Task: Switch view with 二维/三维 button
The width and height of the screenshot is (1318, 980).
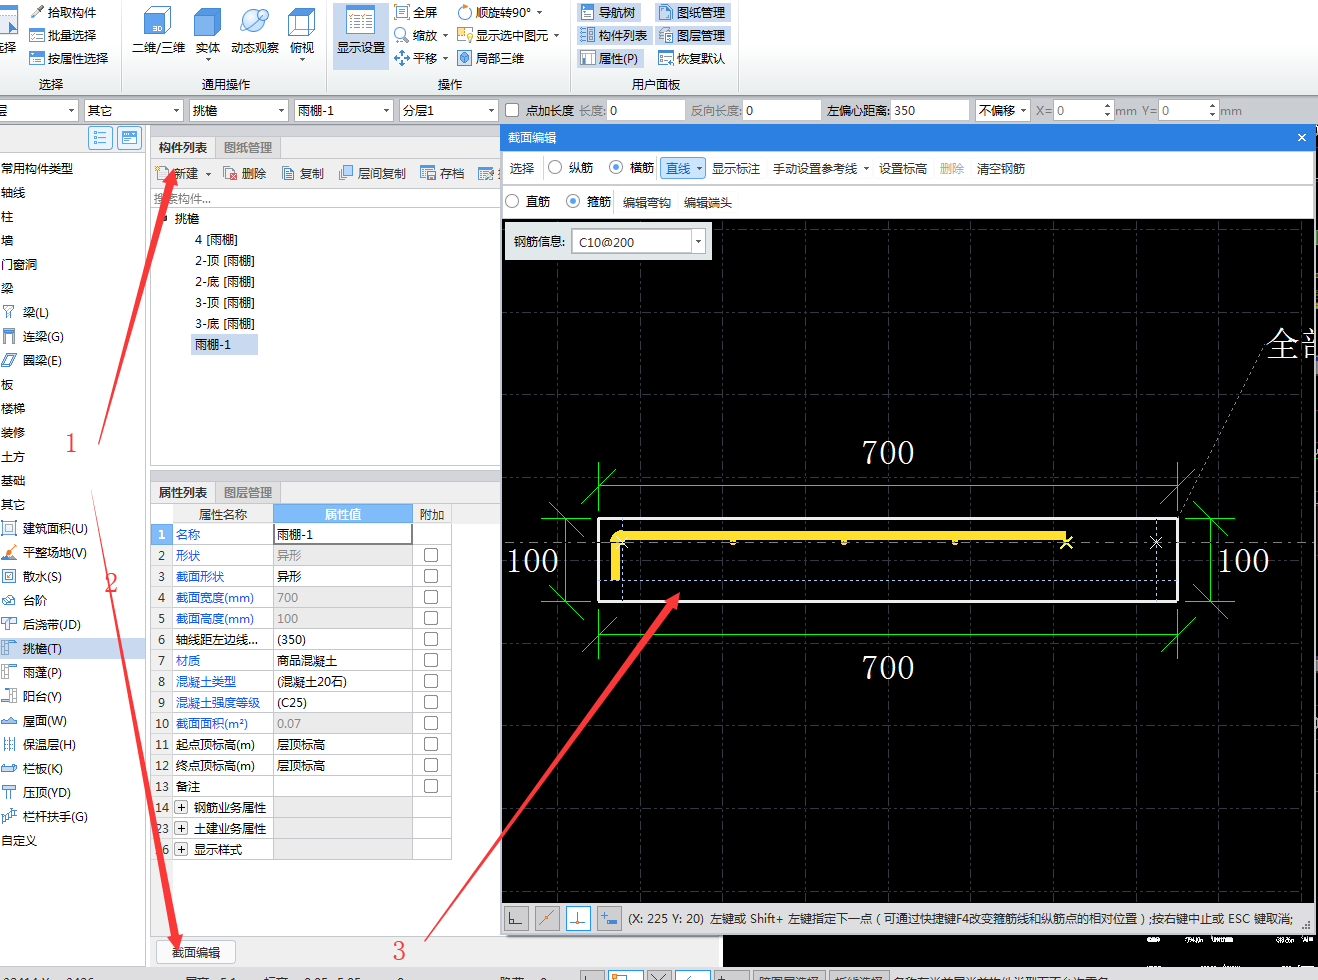Action: click(158, 32)
